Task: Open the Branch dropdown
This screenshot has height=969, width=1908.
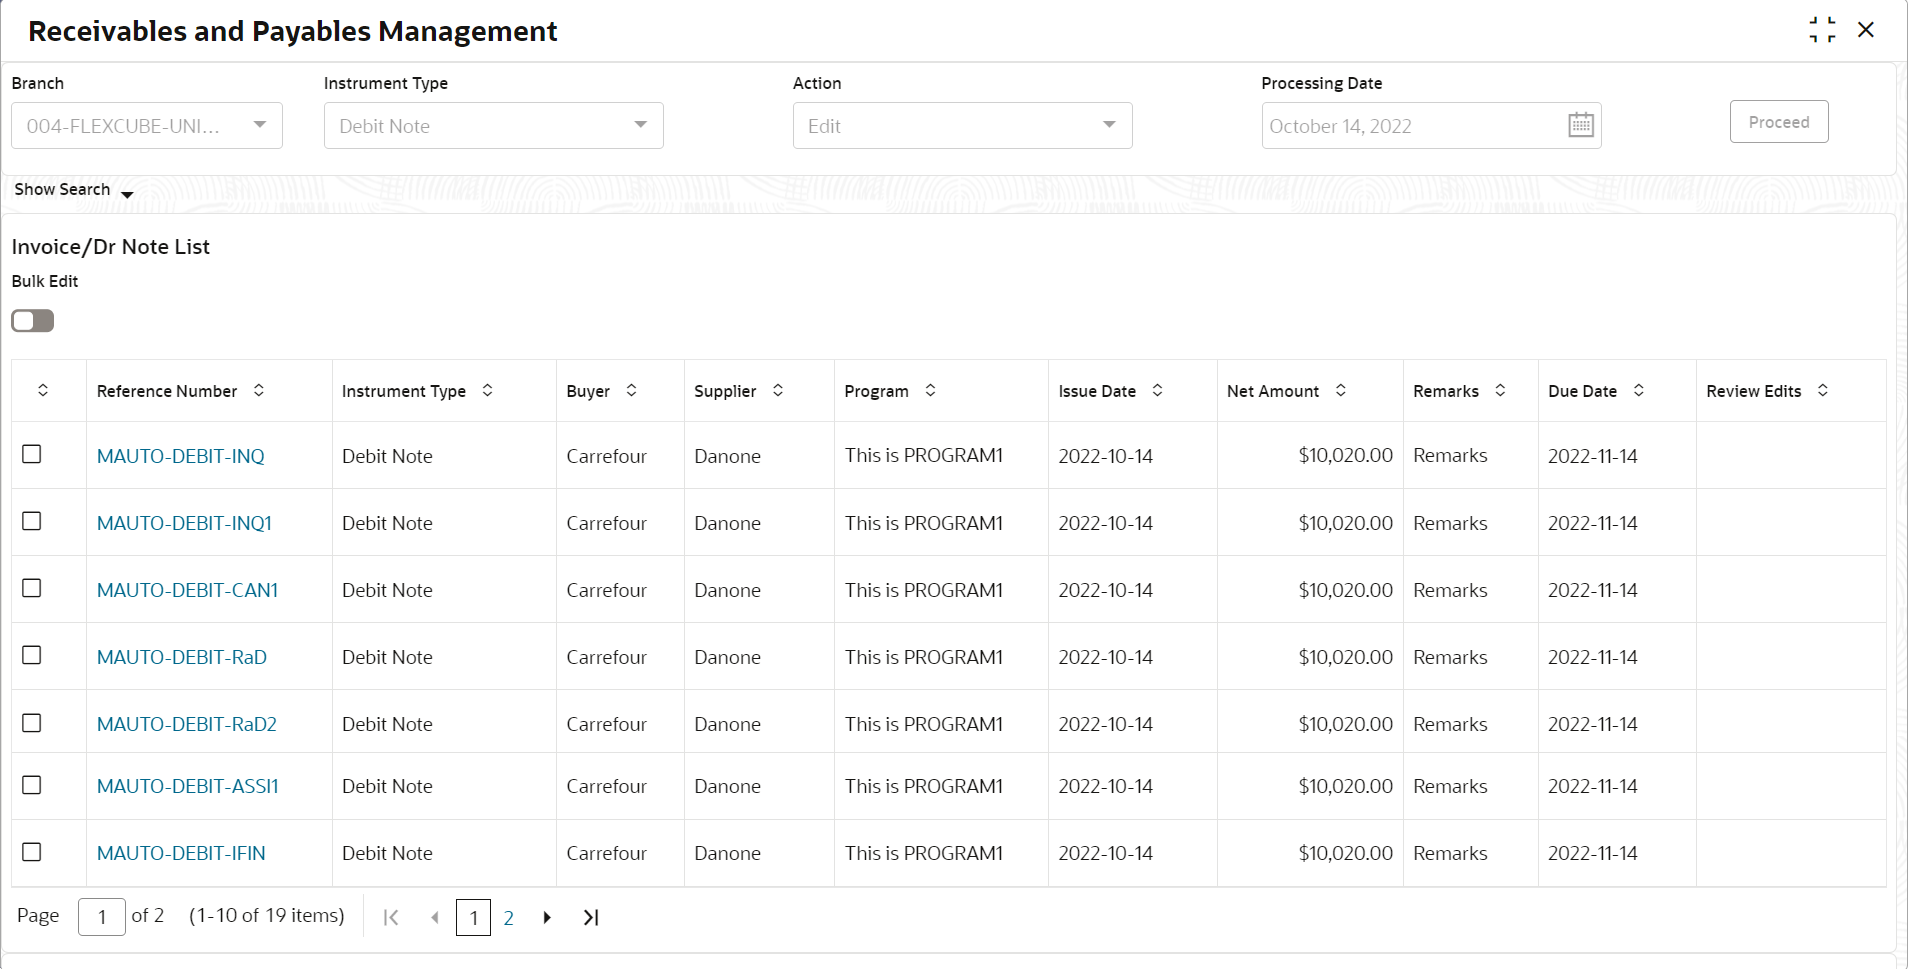Action: [x=147, y=125]
